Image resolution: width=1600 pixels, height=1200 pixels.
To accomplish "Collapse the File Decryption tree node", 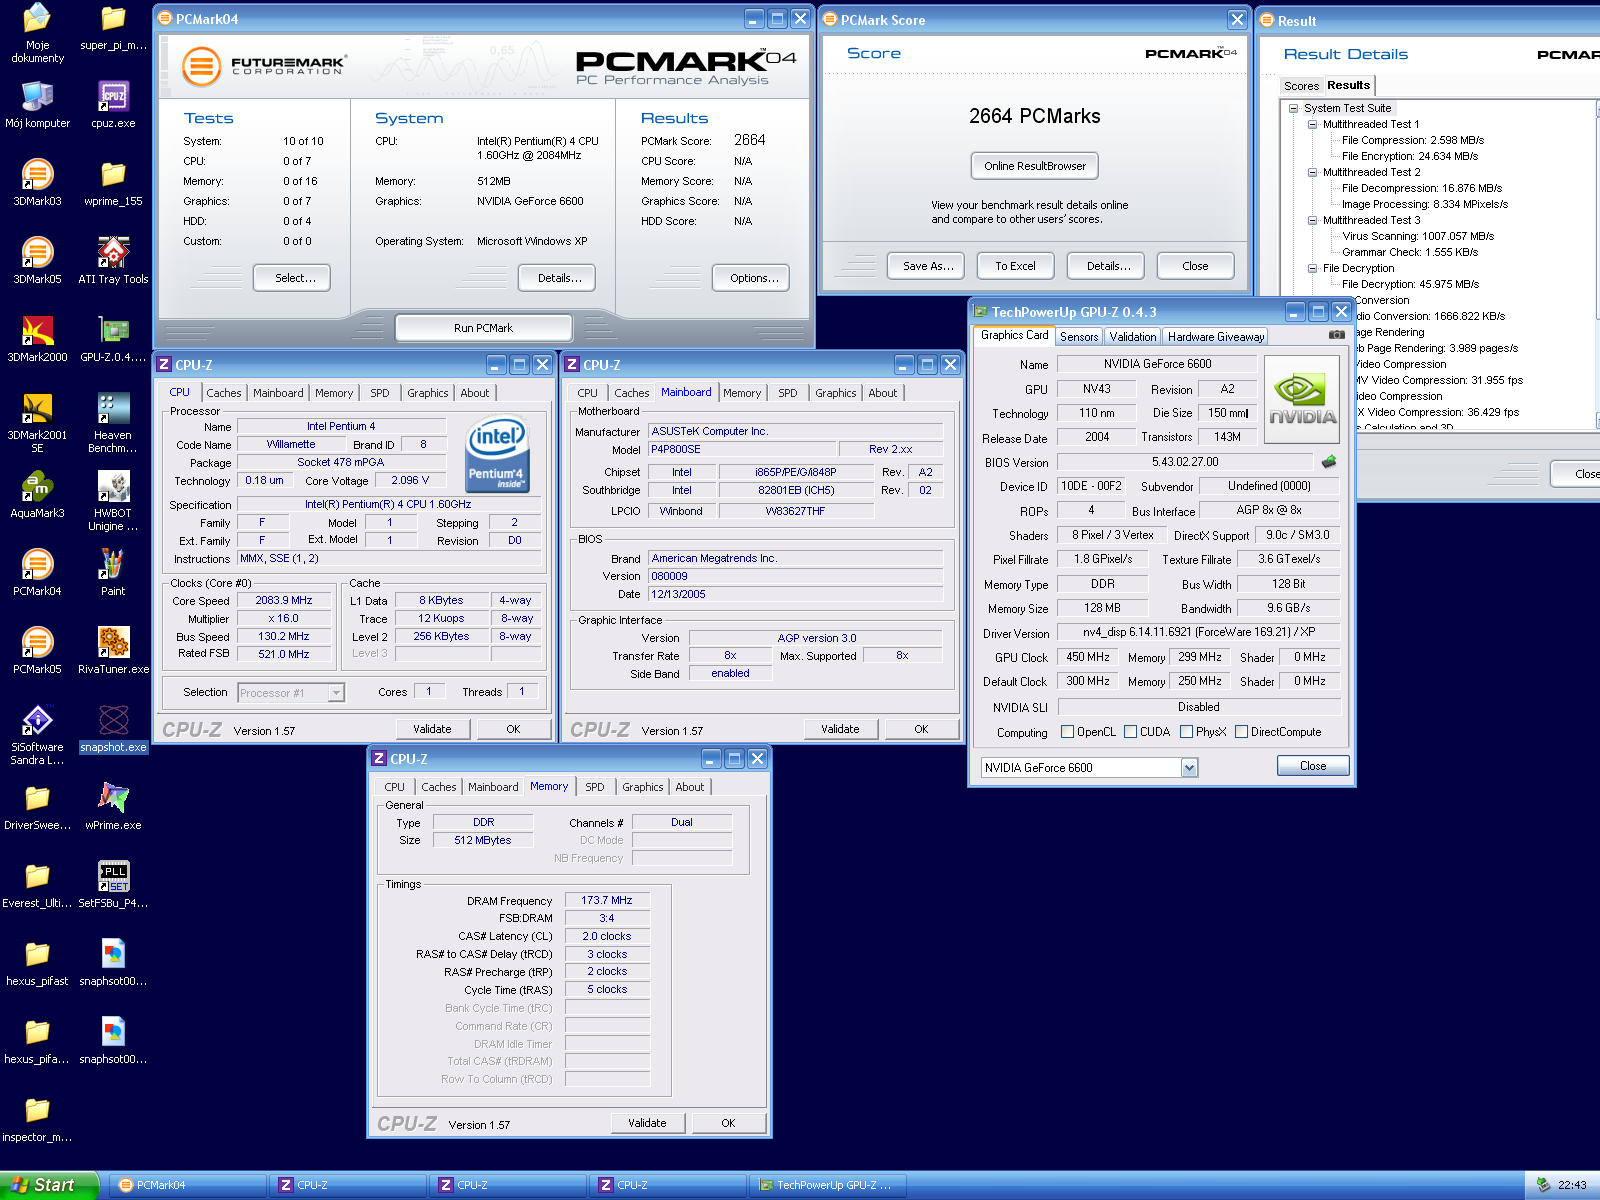I will click(1312, 268).
